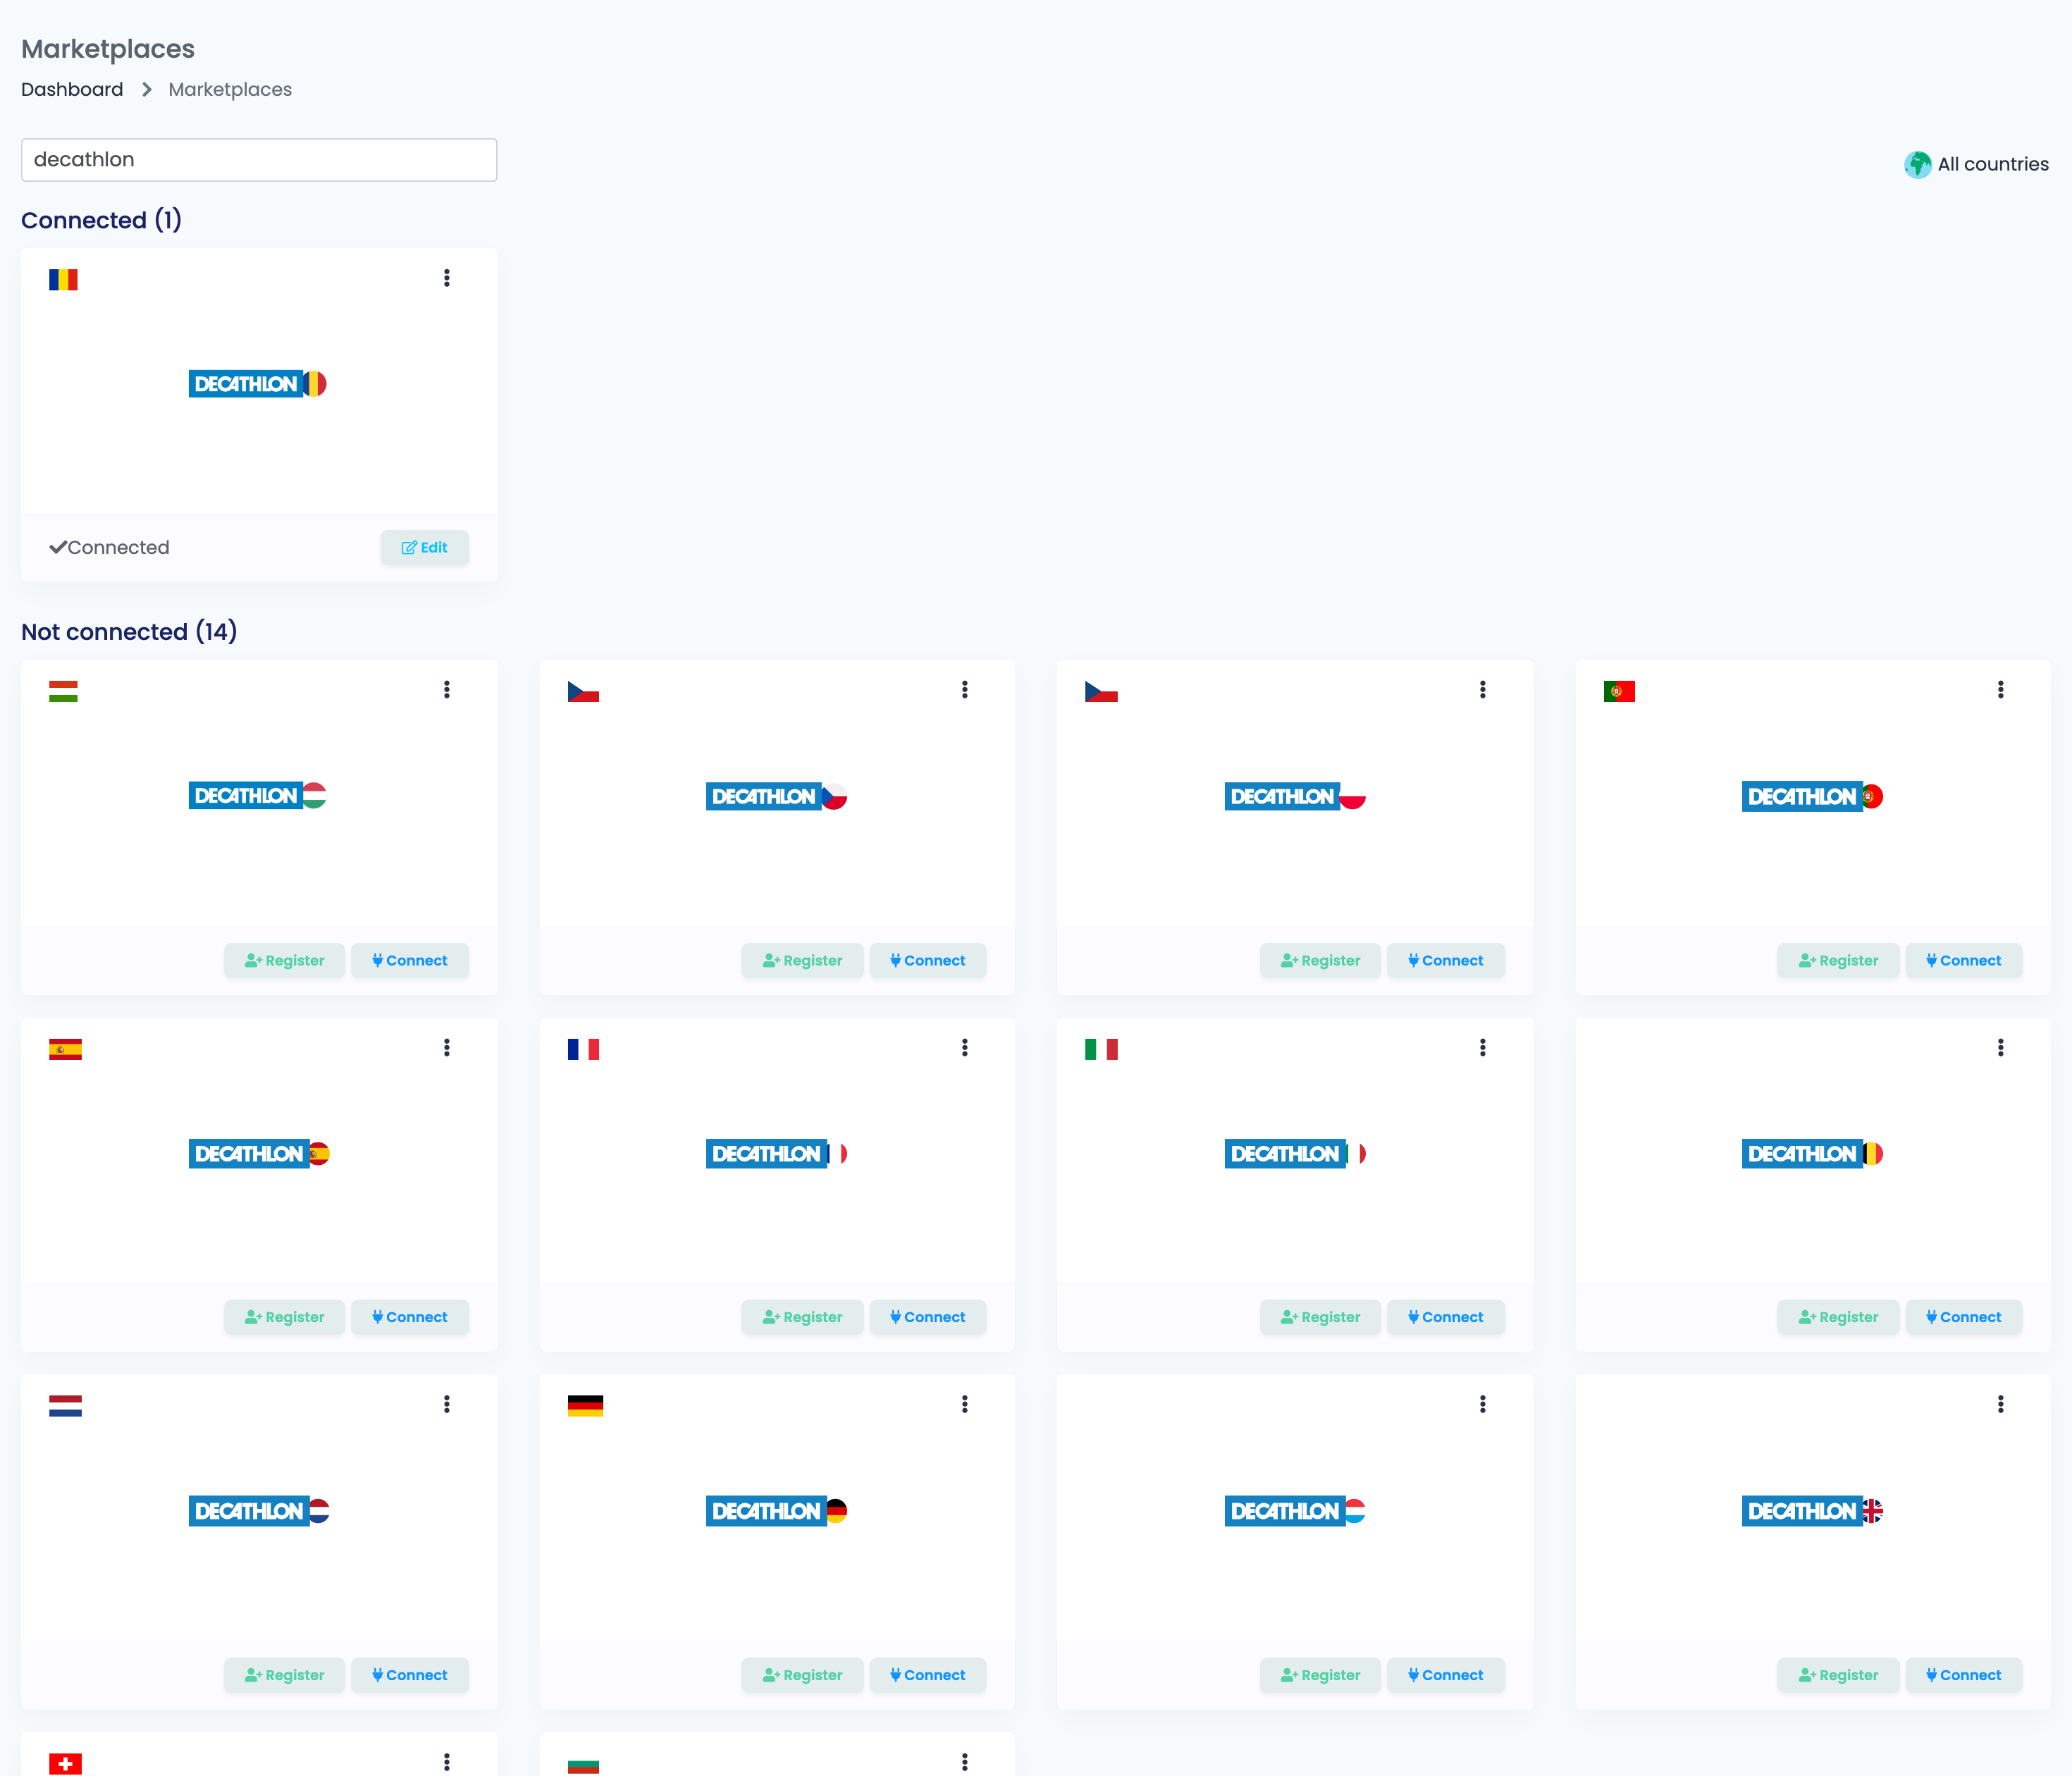Open the UK Decathlon card's three-dot menu
The image size is (2072, 1776).
[2000, 1404]
